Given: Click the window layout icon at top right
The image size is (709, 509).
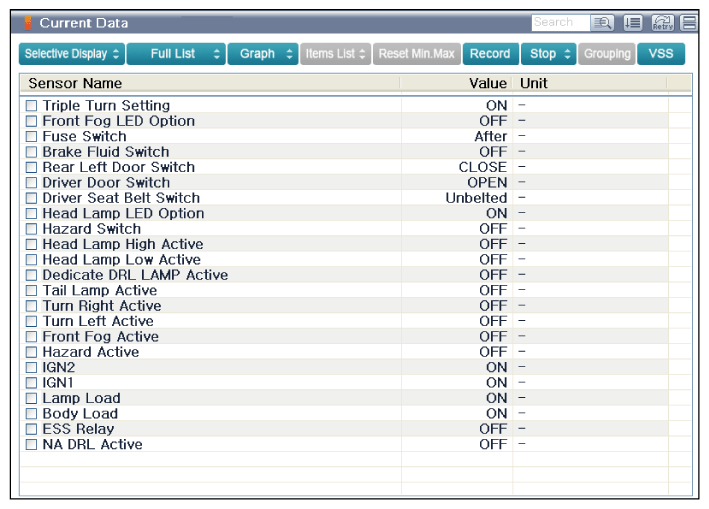Looking at the screenshot, I should tap(689, 23).
